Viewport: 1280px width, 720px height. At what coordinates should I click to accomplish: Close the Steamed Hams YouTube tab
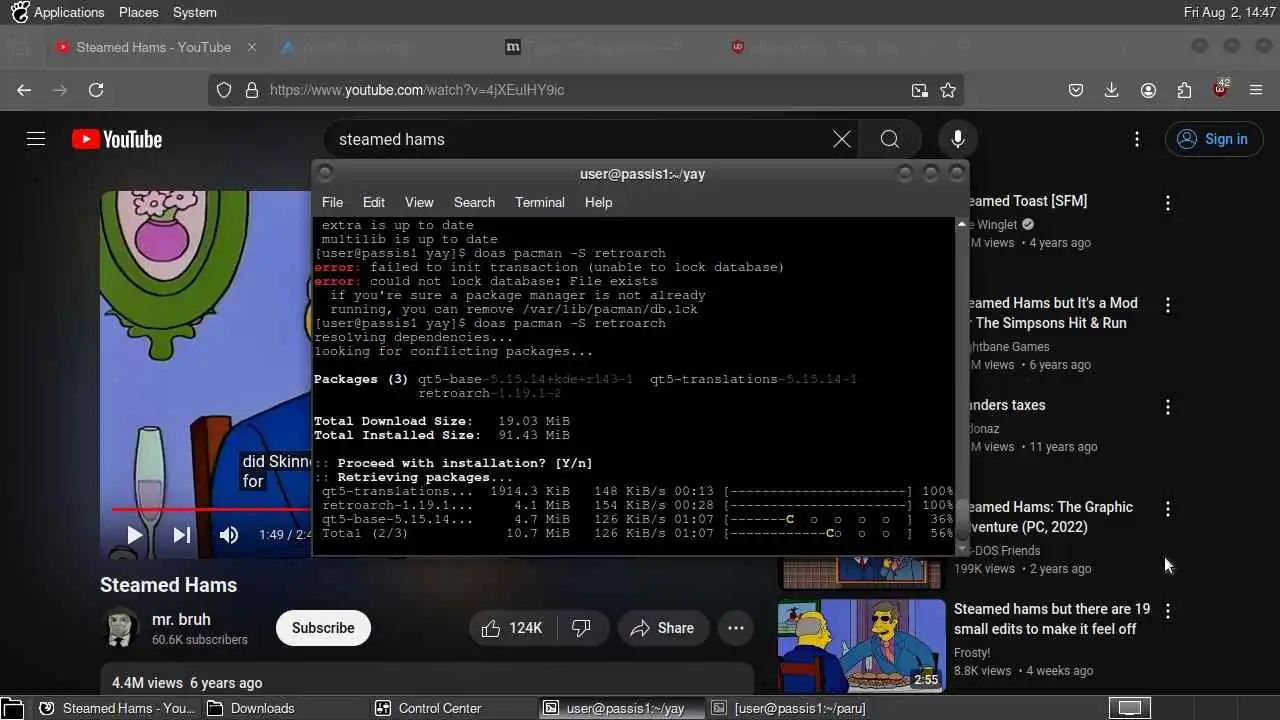click(252, 47)
